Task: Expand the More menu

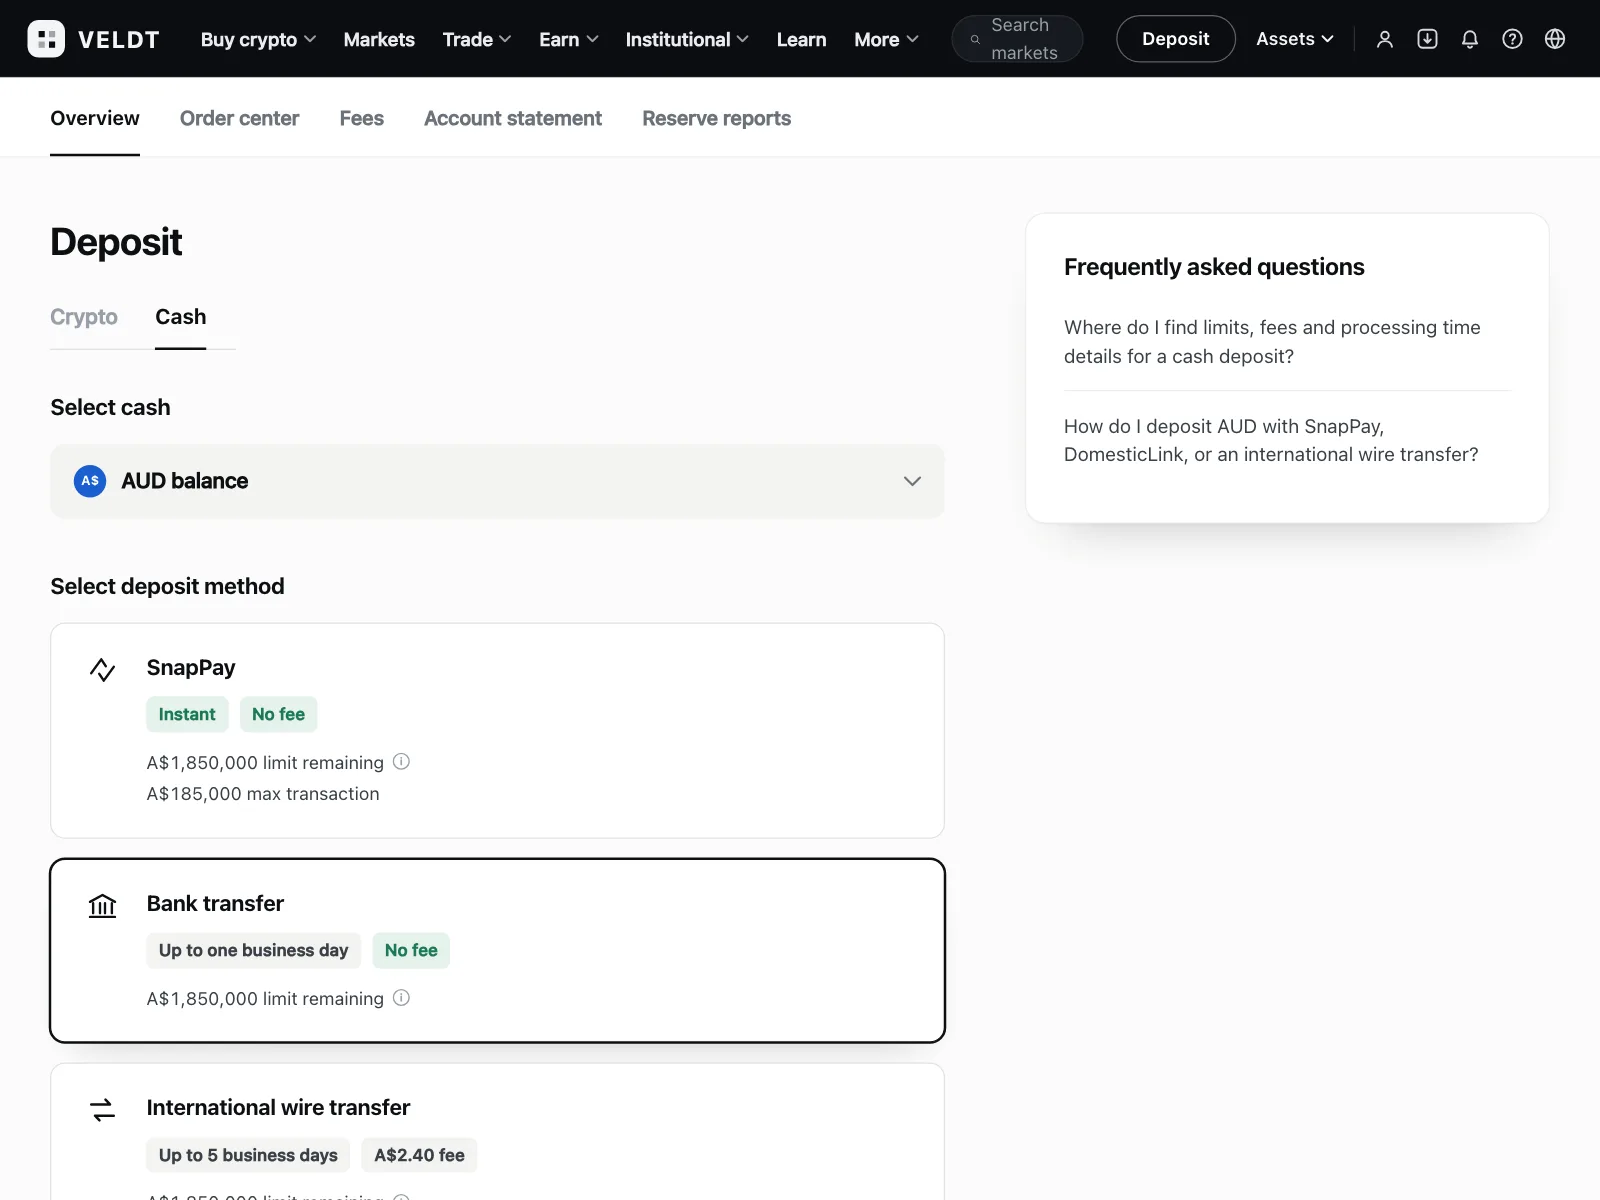Action: (x=886, y=39)
